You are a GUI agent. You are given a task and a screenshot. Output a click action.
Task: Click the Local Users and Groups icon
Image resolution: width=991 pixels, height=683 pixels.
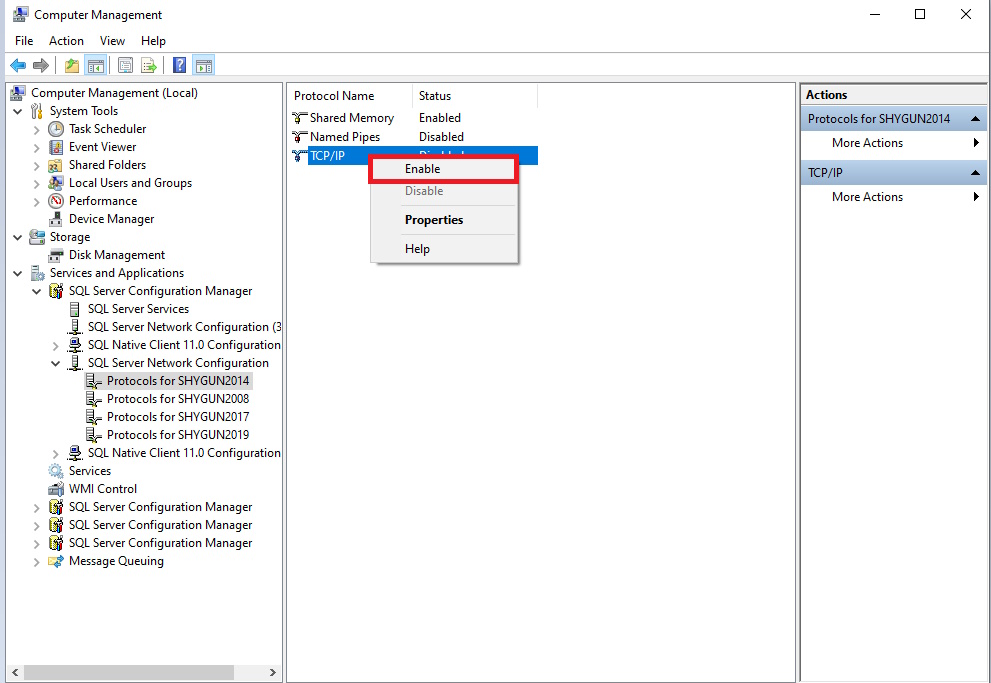point(56,183)
